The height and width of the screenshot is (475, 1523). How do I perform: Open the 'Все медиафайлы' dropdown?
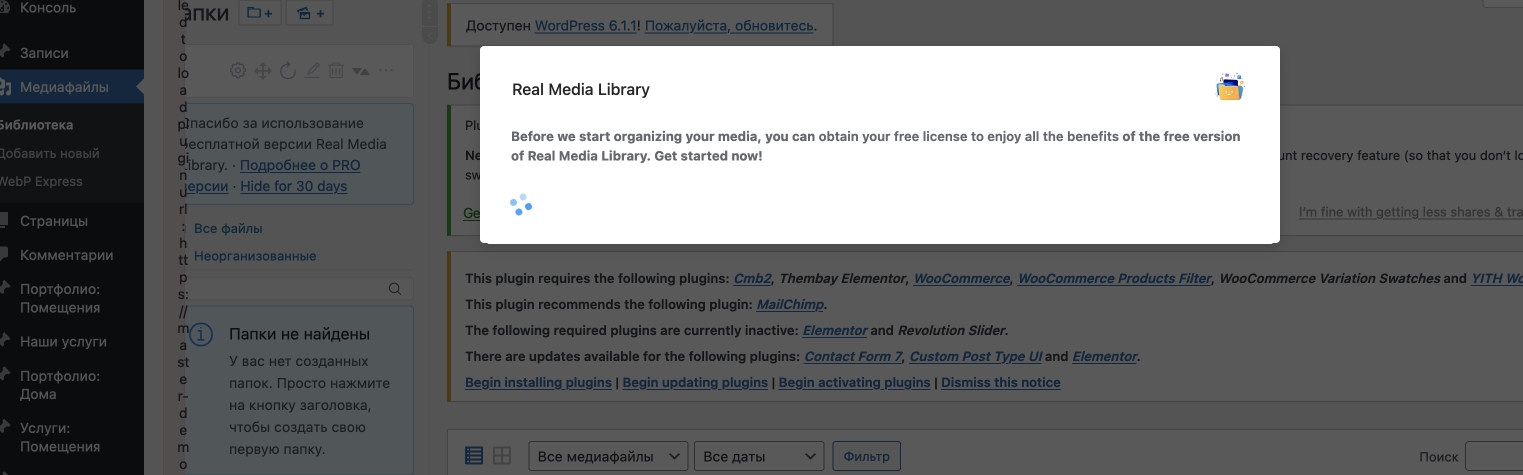tap(608, 456)
